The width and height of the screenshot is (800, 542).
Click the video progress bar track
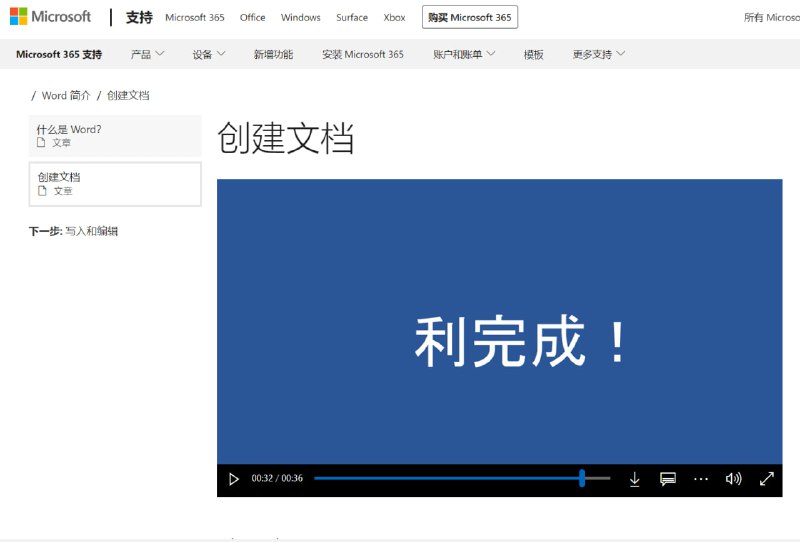[x=462, y=478]
